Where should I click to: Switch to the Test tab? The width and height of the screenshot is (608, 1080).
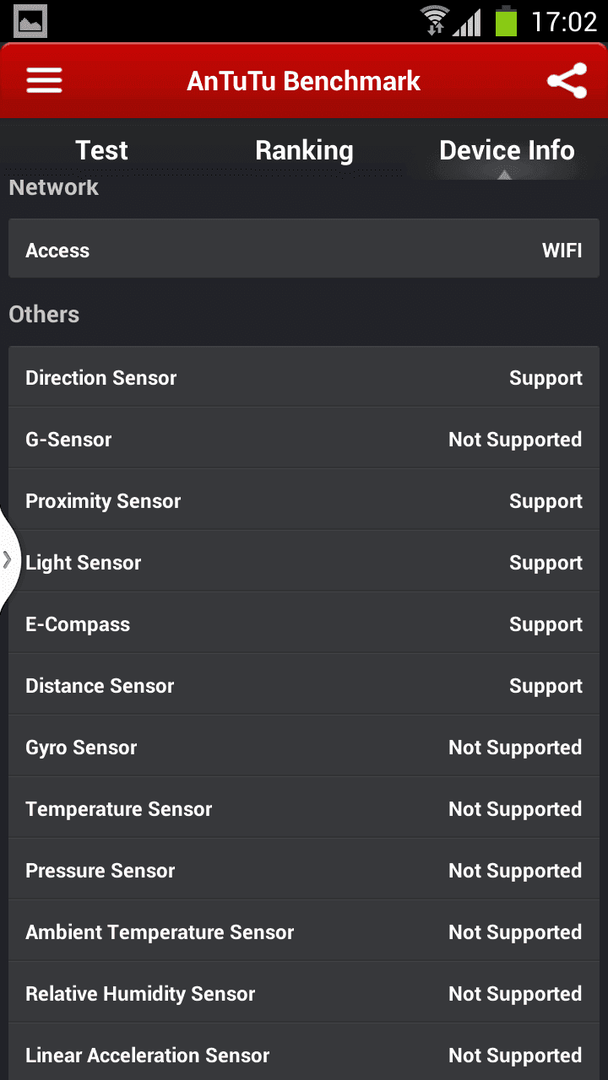(101, 150)
